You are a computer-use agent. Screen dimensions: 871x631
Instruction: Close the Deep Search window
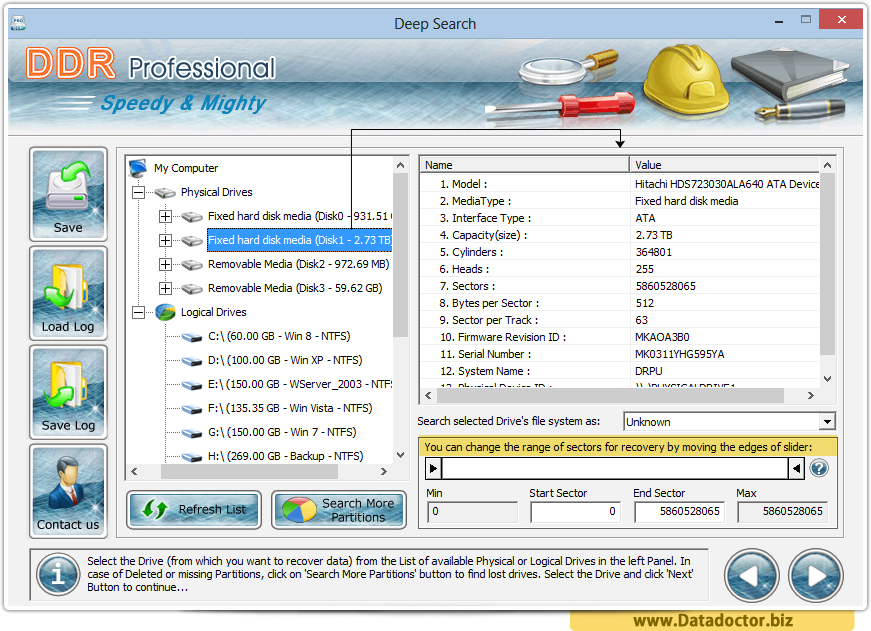click(x=841, y=20)
